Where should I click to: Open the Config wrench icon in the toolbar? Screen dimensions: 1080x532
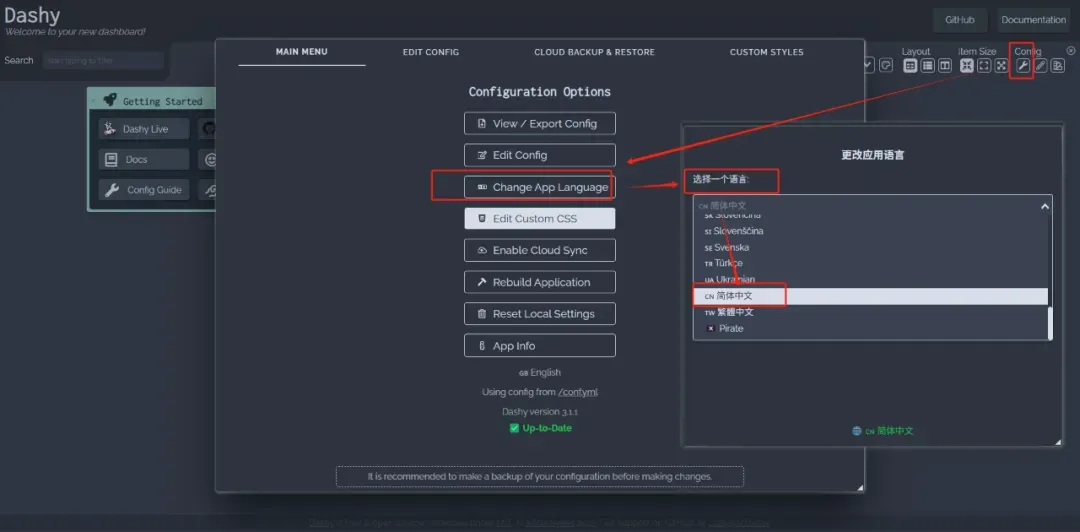pos(1022,66)
